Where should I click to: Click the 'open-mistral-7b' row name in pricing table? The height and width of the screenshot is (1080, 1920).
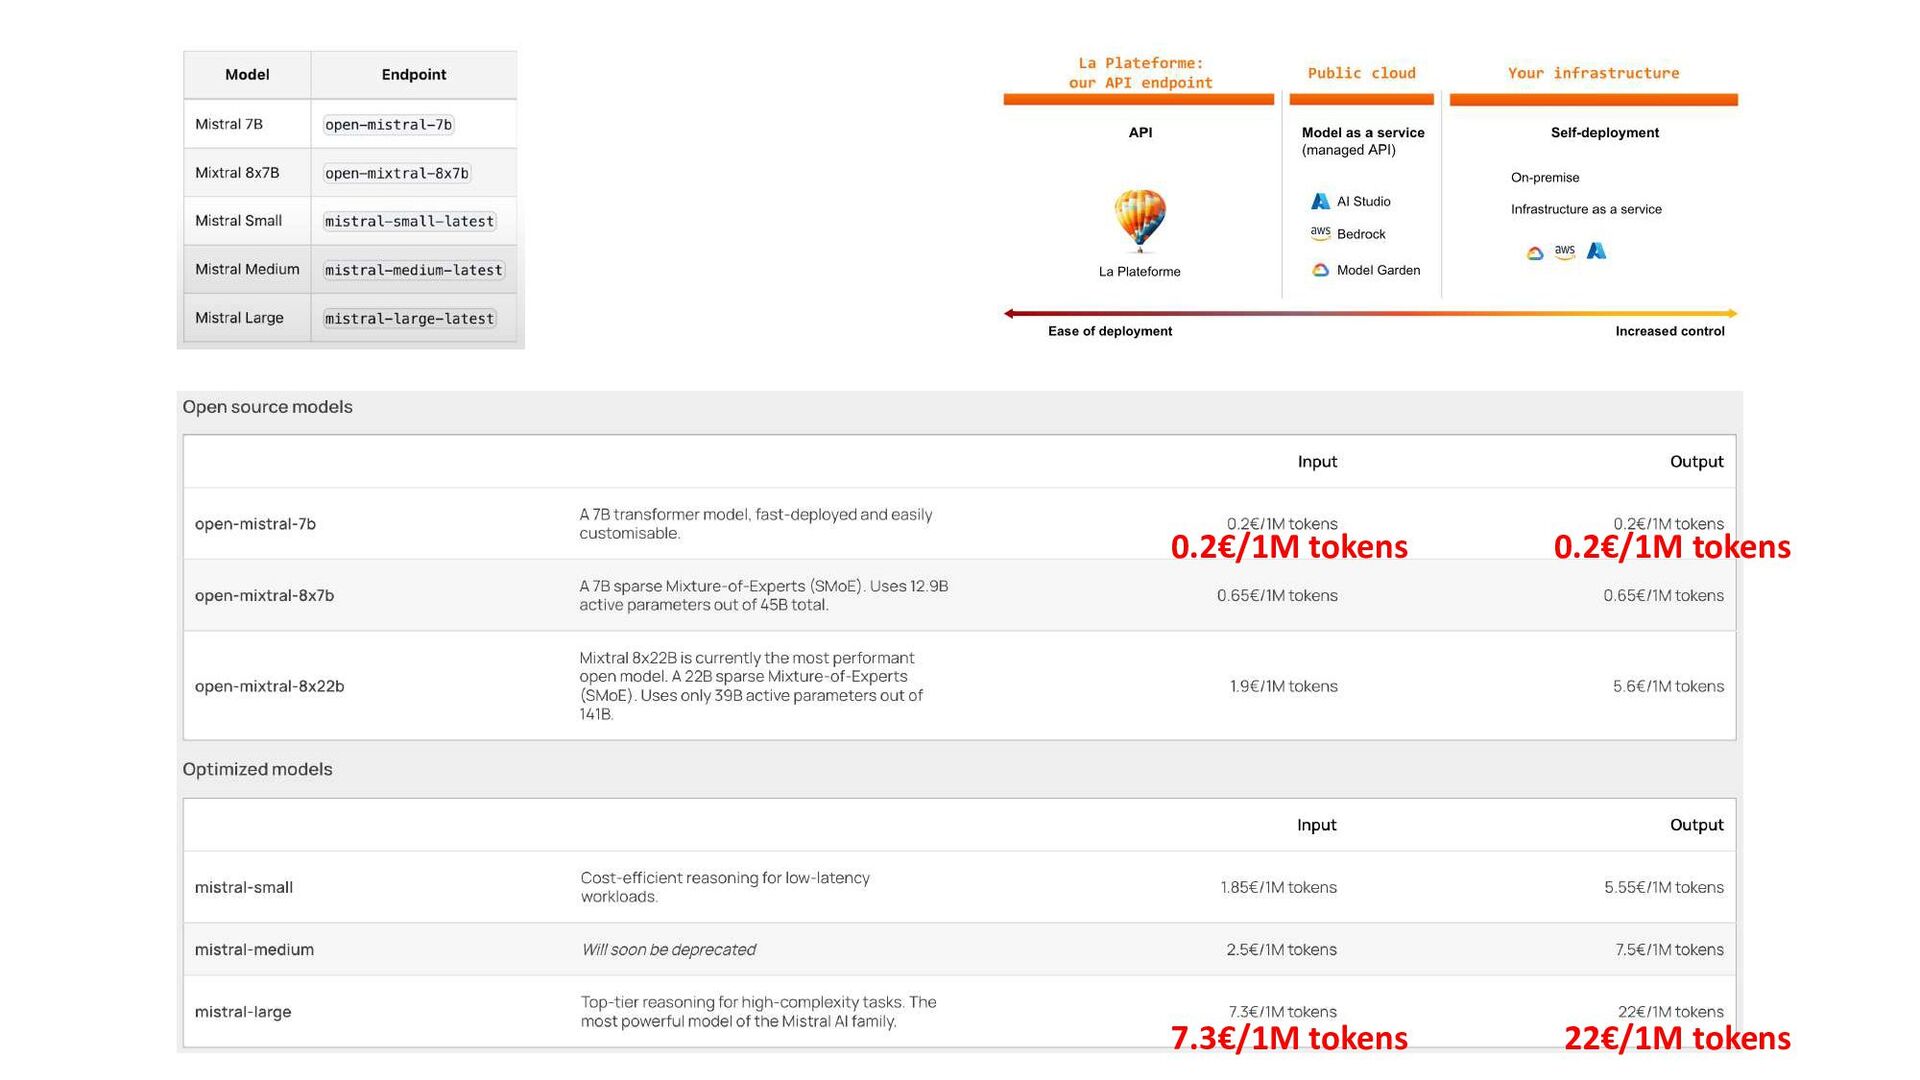click(x=255, y=524)
